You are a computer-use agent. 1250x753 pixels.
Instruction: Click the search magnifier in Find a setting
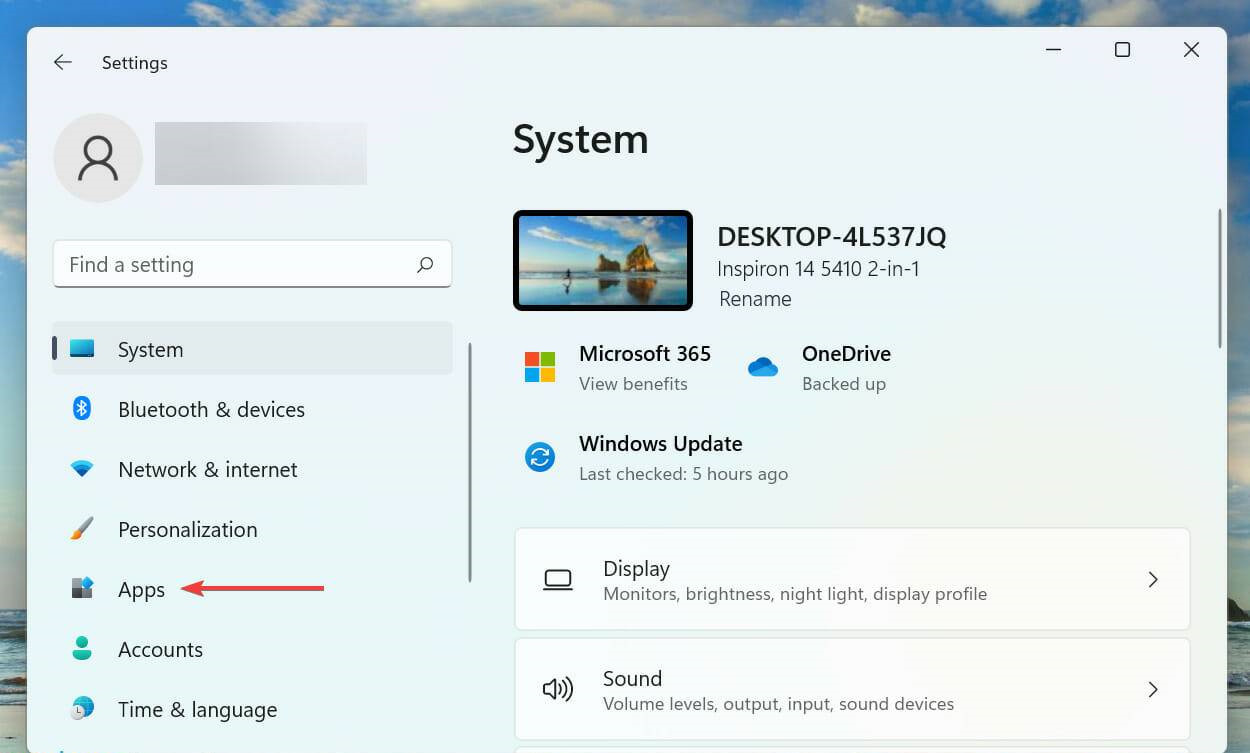tap(425, 264)
